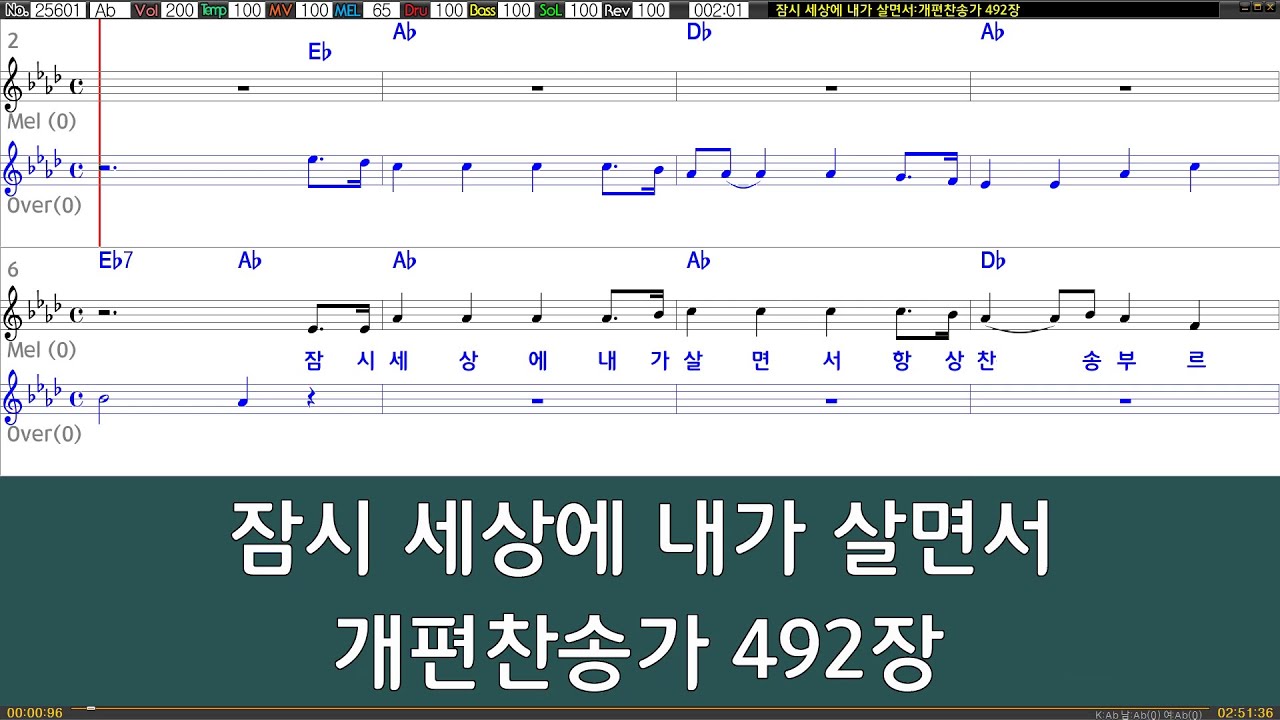Click the No. label

coord(16,10)
